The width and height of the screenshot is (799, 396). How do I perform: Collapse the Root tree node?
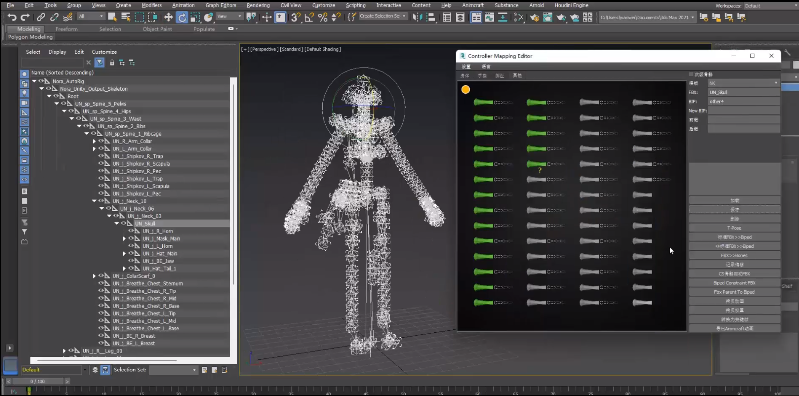click(x=49, y=96)
